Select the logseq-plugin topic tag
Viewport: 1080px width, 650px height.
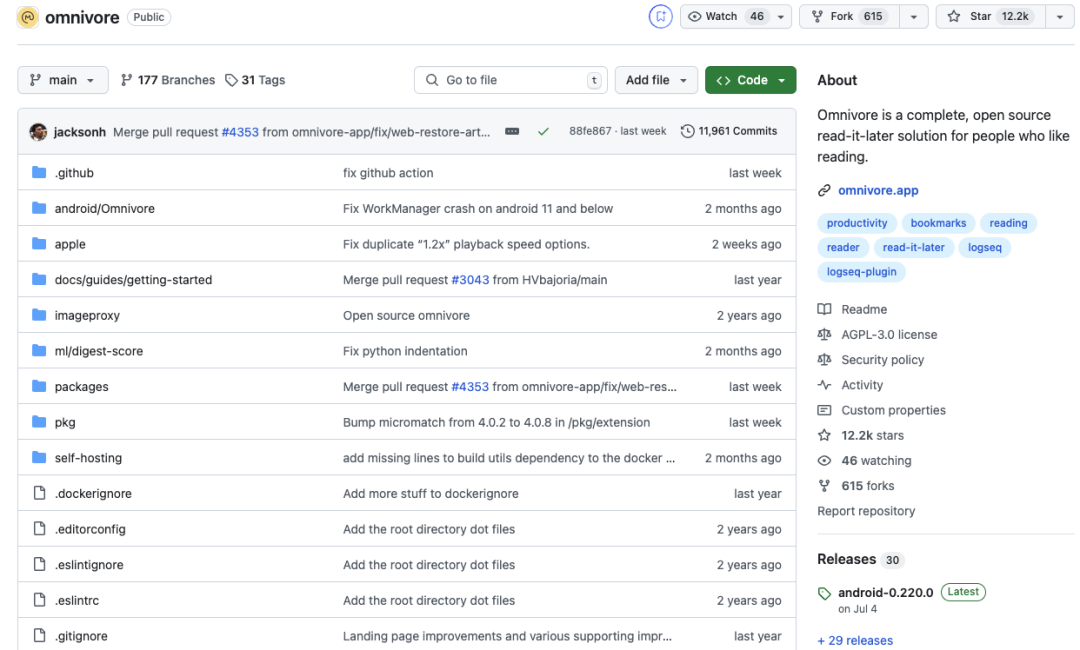coord(862,271)
